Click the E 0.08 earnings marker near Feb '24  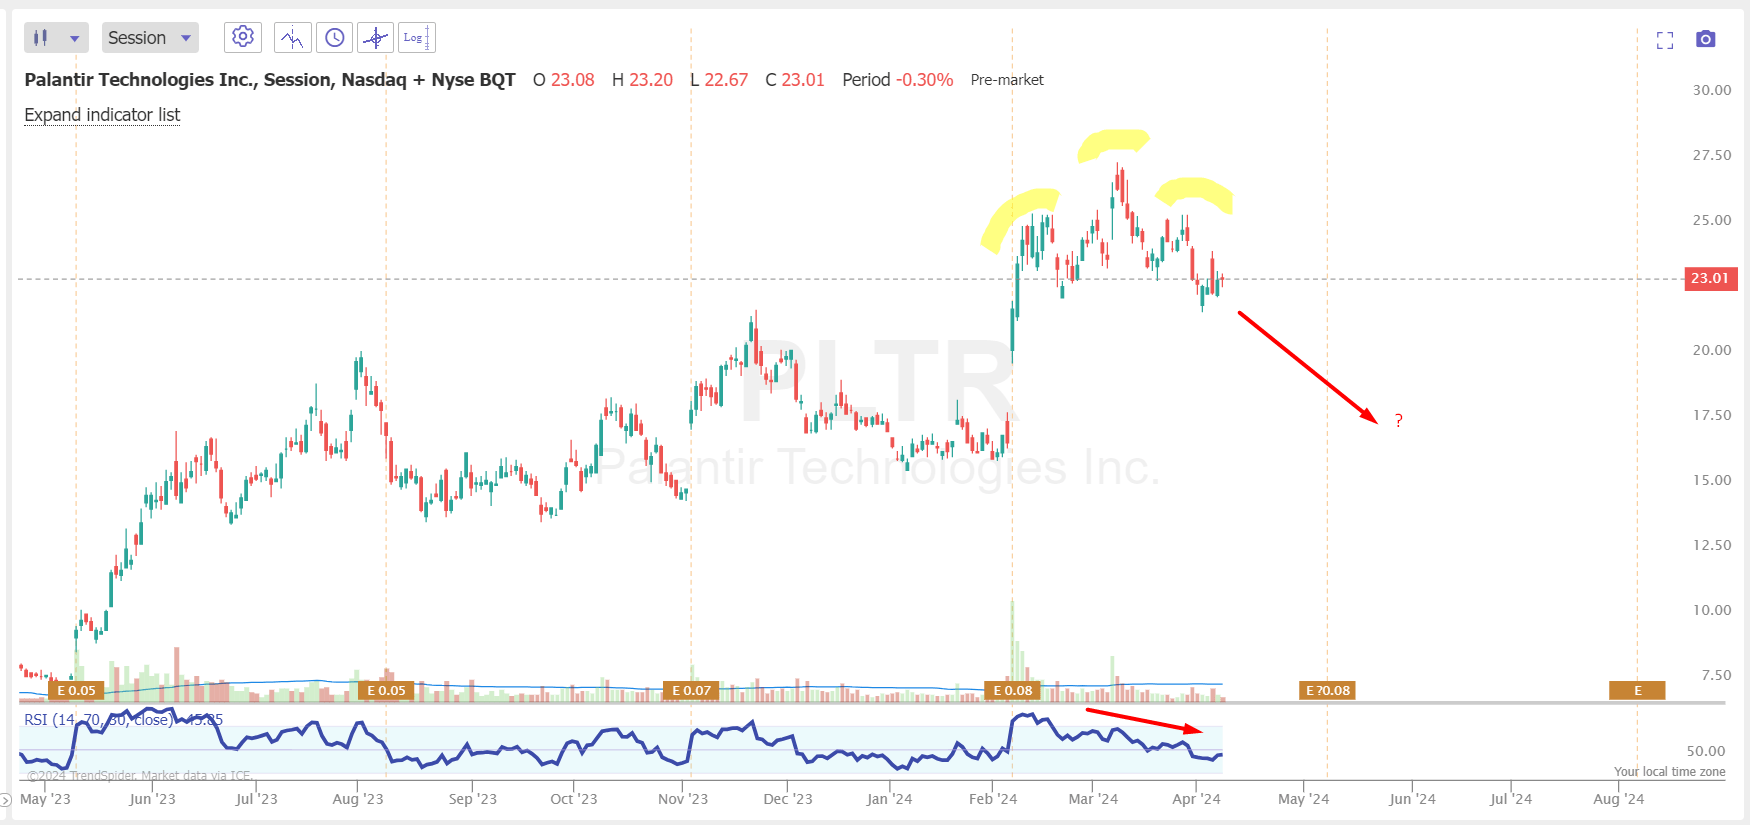pyautogui.click(x=1012, y=690)
